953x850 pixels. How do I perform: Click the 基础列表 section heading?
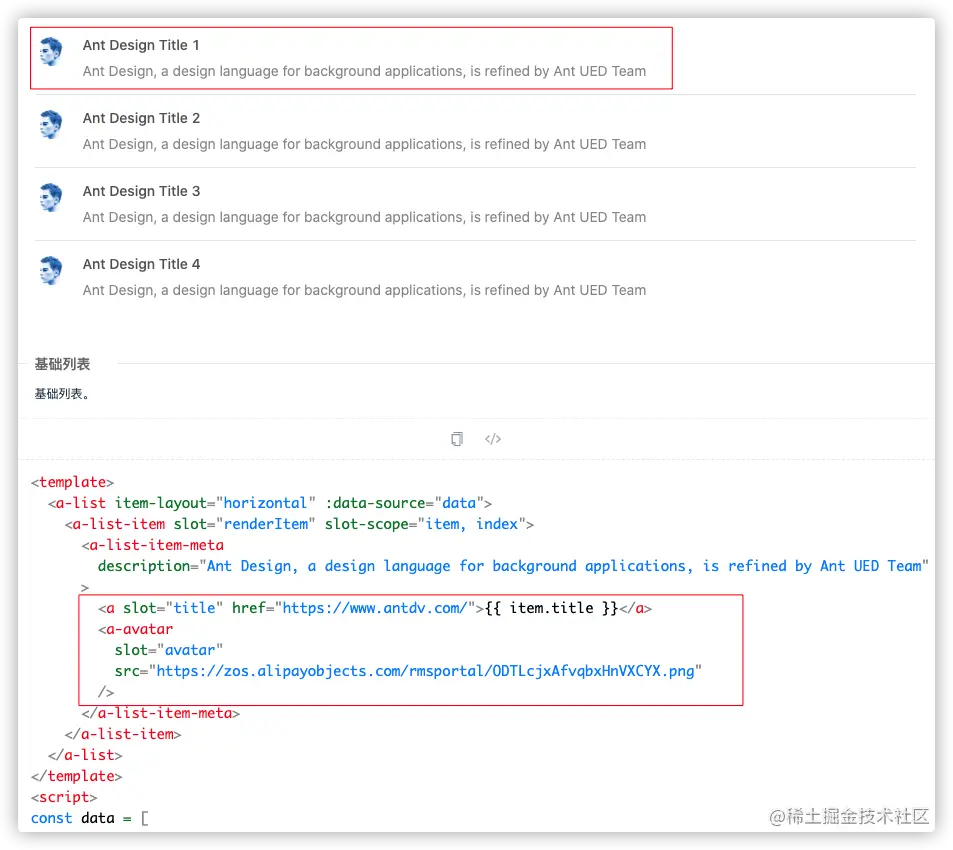click(x=62, y=364)
